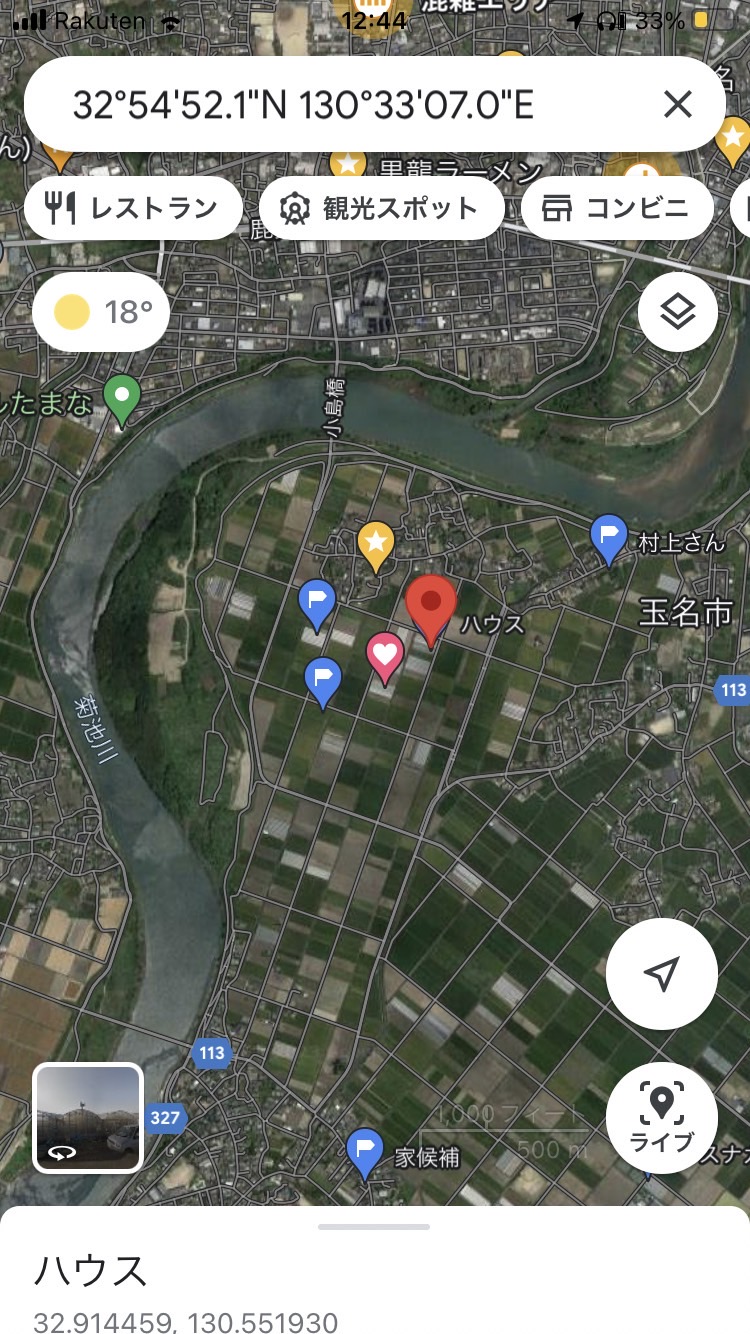Tap the yellow star saved marker
Image resolution: width=750 pixels, height=1334 pixels.
coord(375,547)
